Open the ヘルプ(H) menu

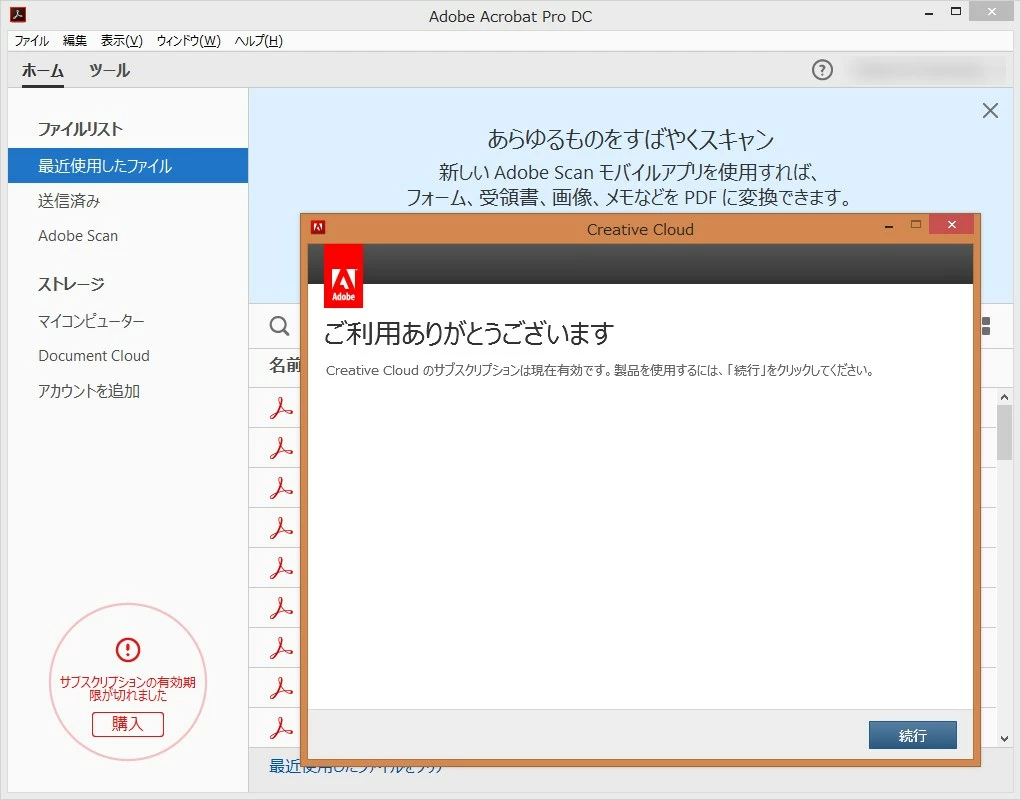259,41
